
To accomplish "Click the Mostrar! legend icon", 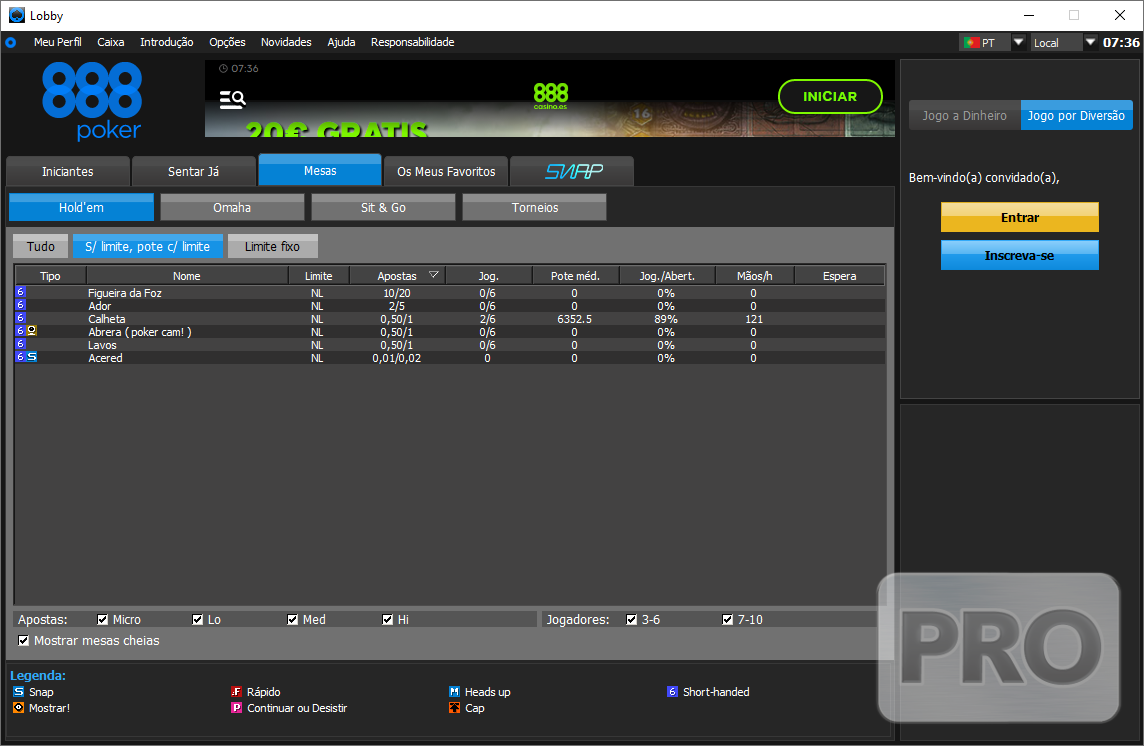I will pos(18,707).
